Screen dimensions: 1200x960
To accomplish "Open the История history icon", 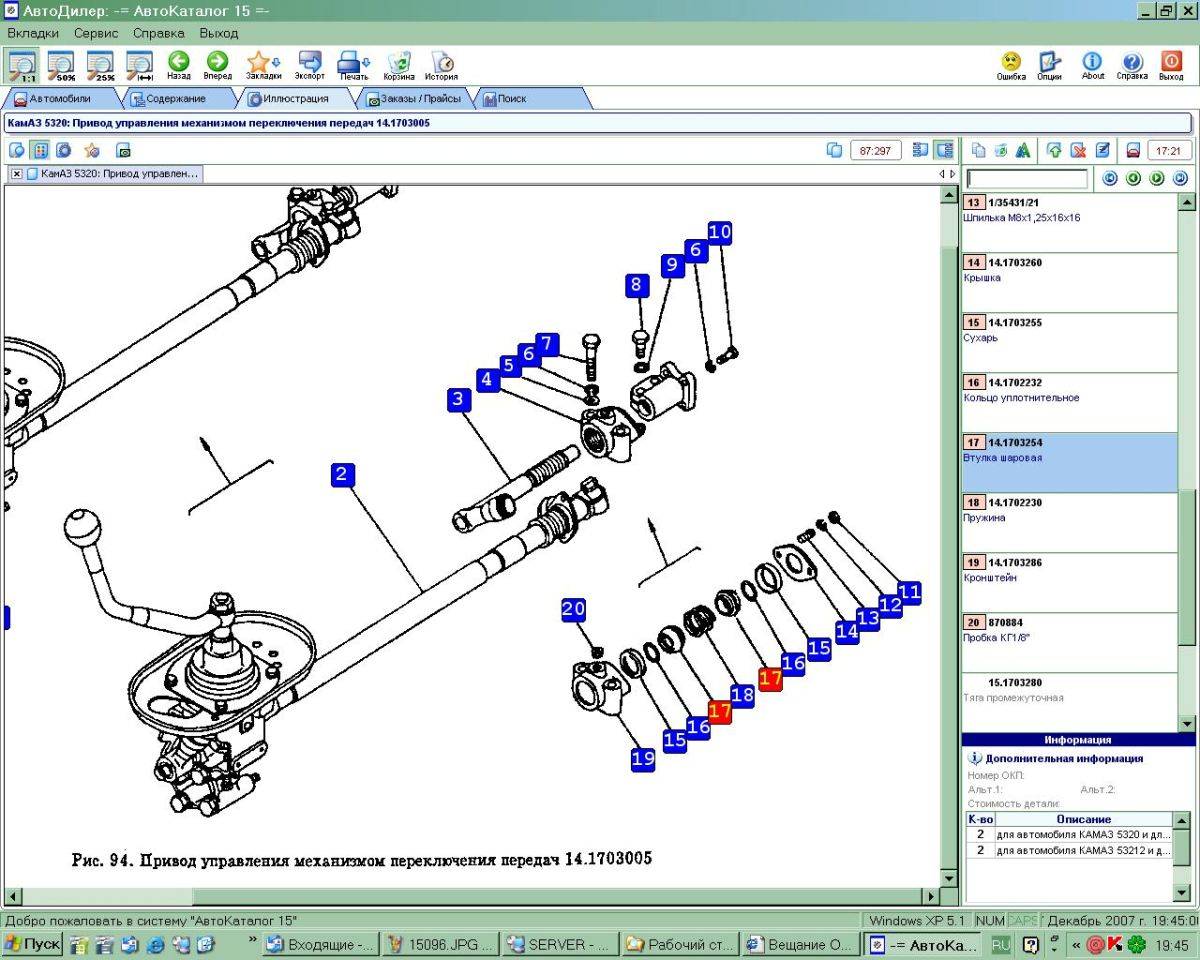I will click(x=441, y=62).
